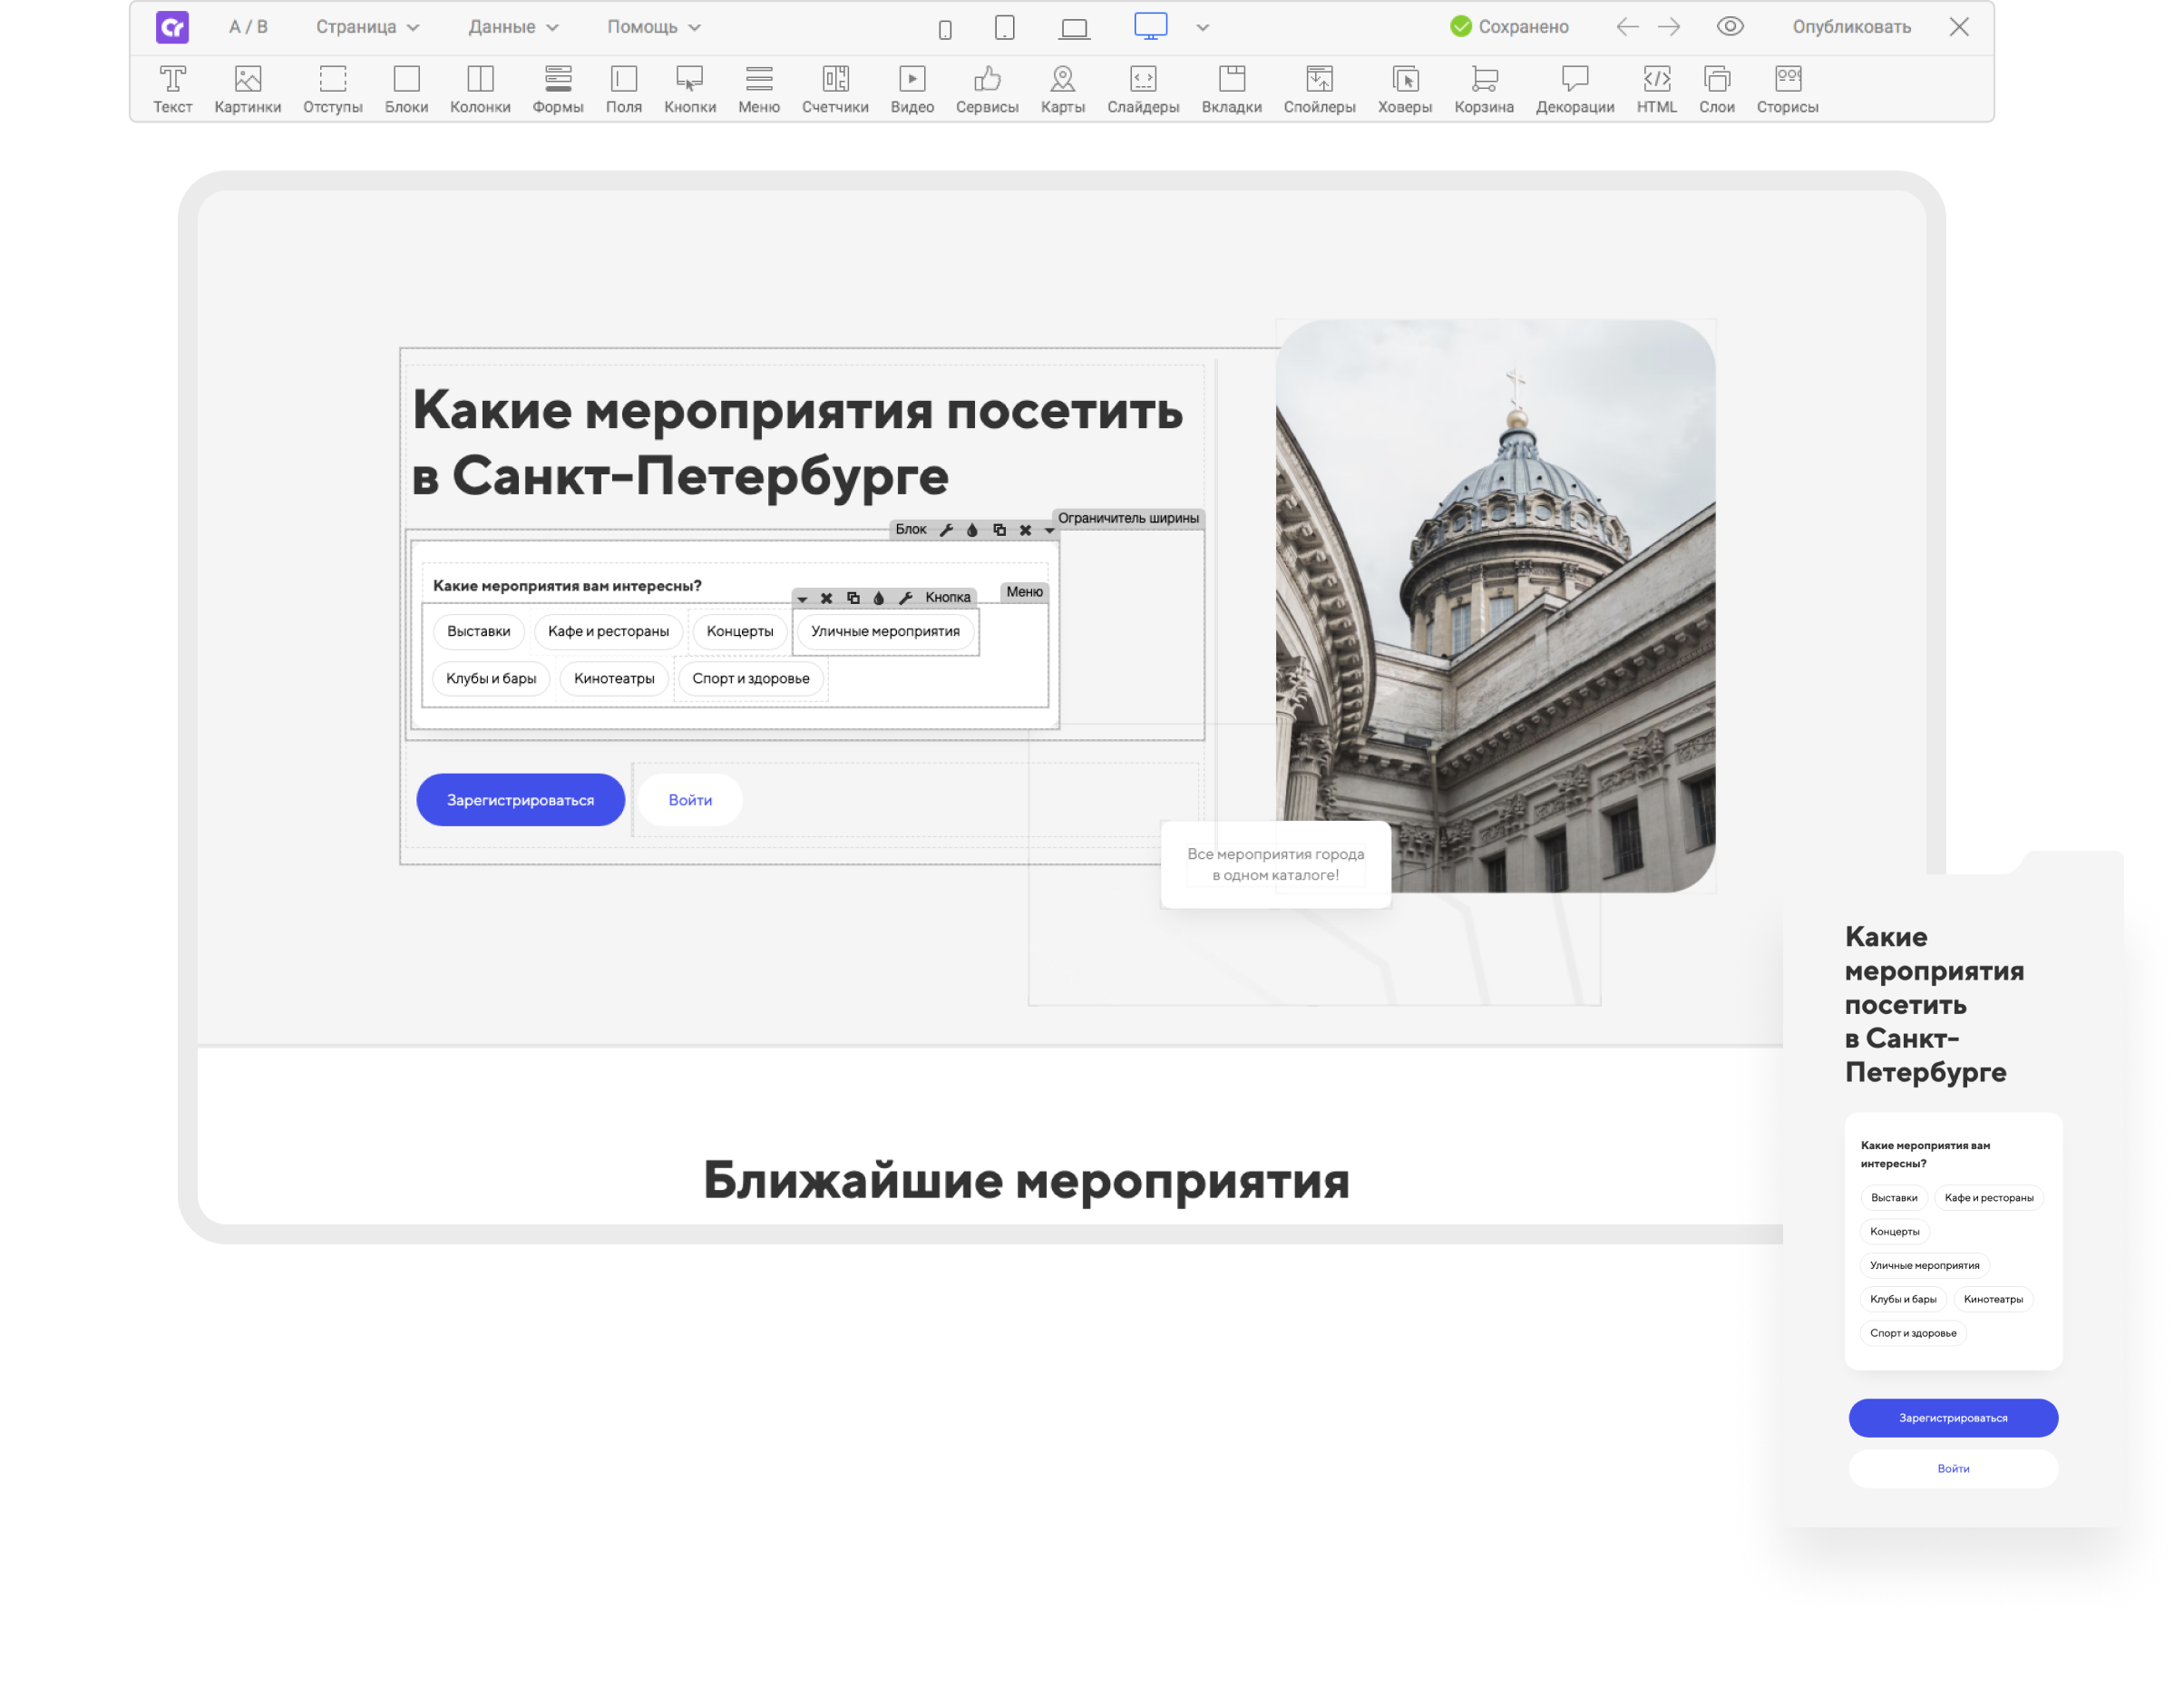Open the Данные menu
This screenshot has width=2184, height=1687.
click(513, 27)
